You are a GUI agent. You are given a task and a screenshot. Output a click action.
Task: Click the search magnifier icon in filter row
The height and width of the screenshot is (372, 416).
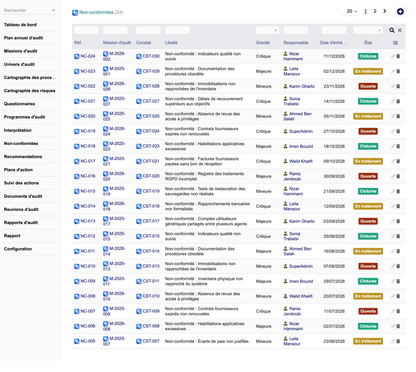tap(392, 30)
